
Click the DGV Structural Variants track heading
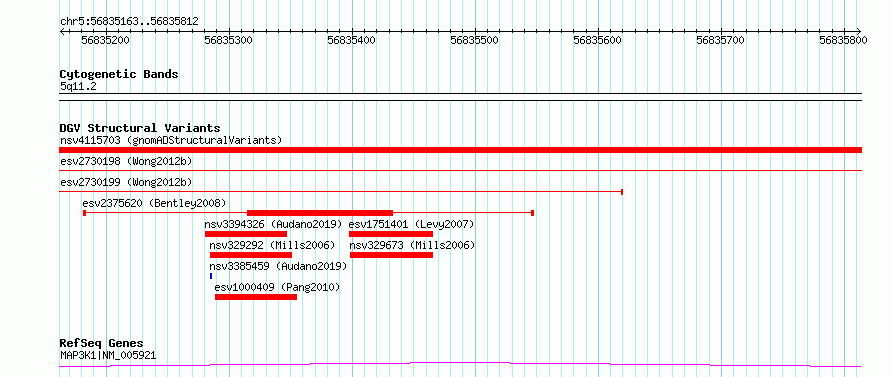point(140,128)
